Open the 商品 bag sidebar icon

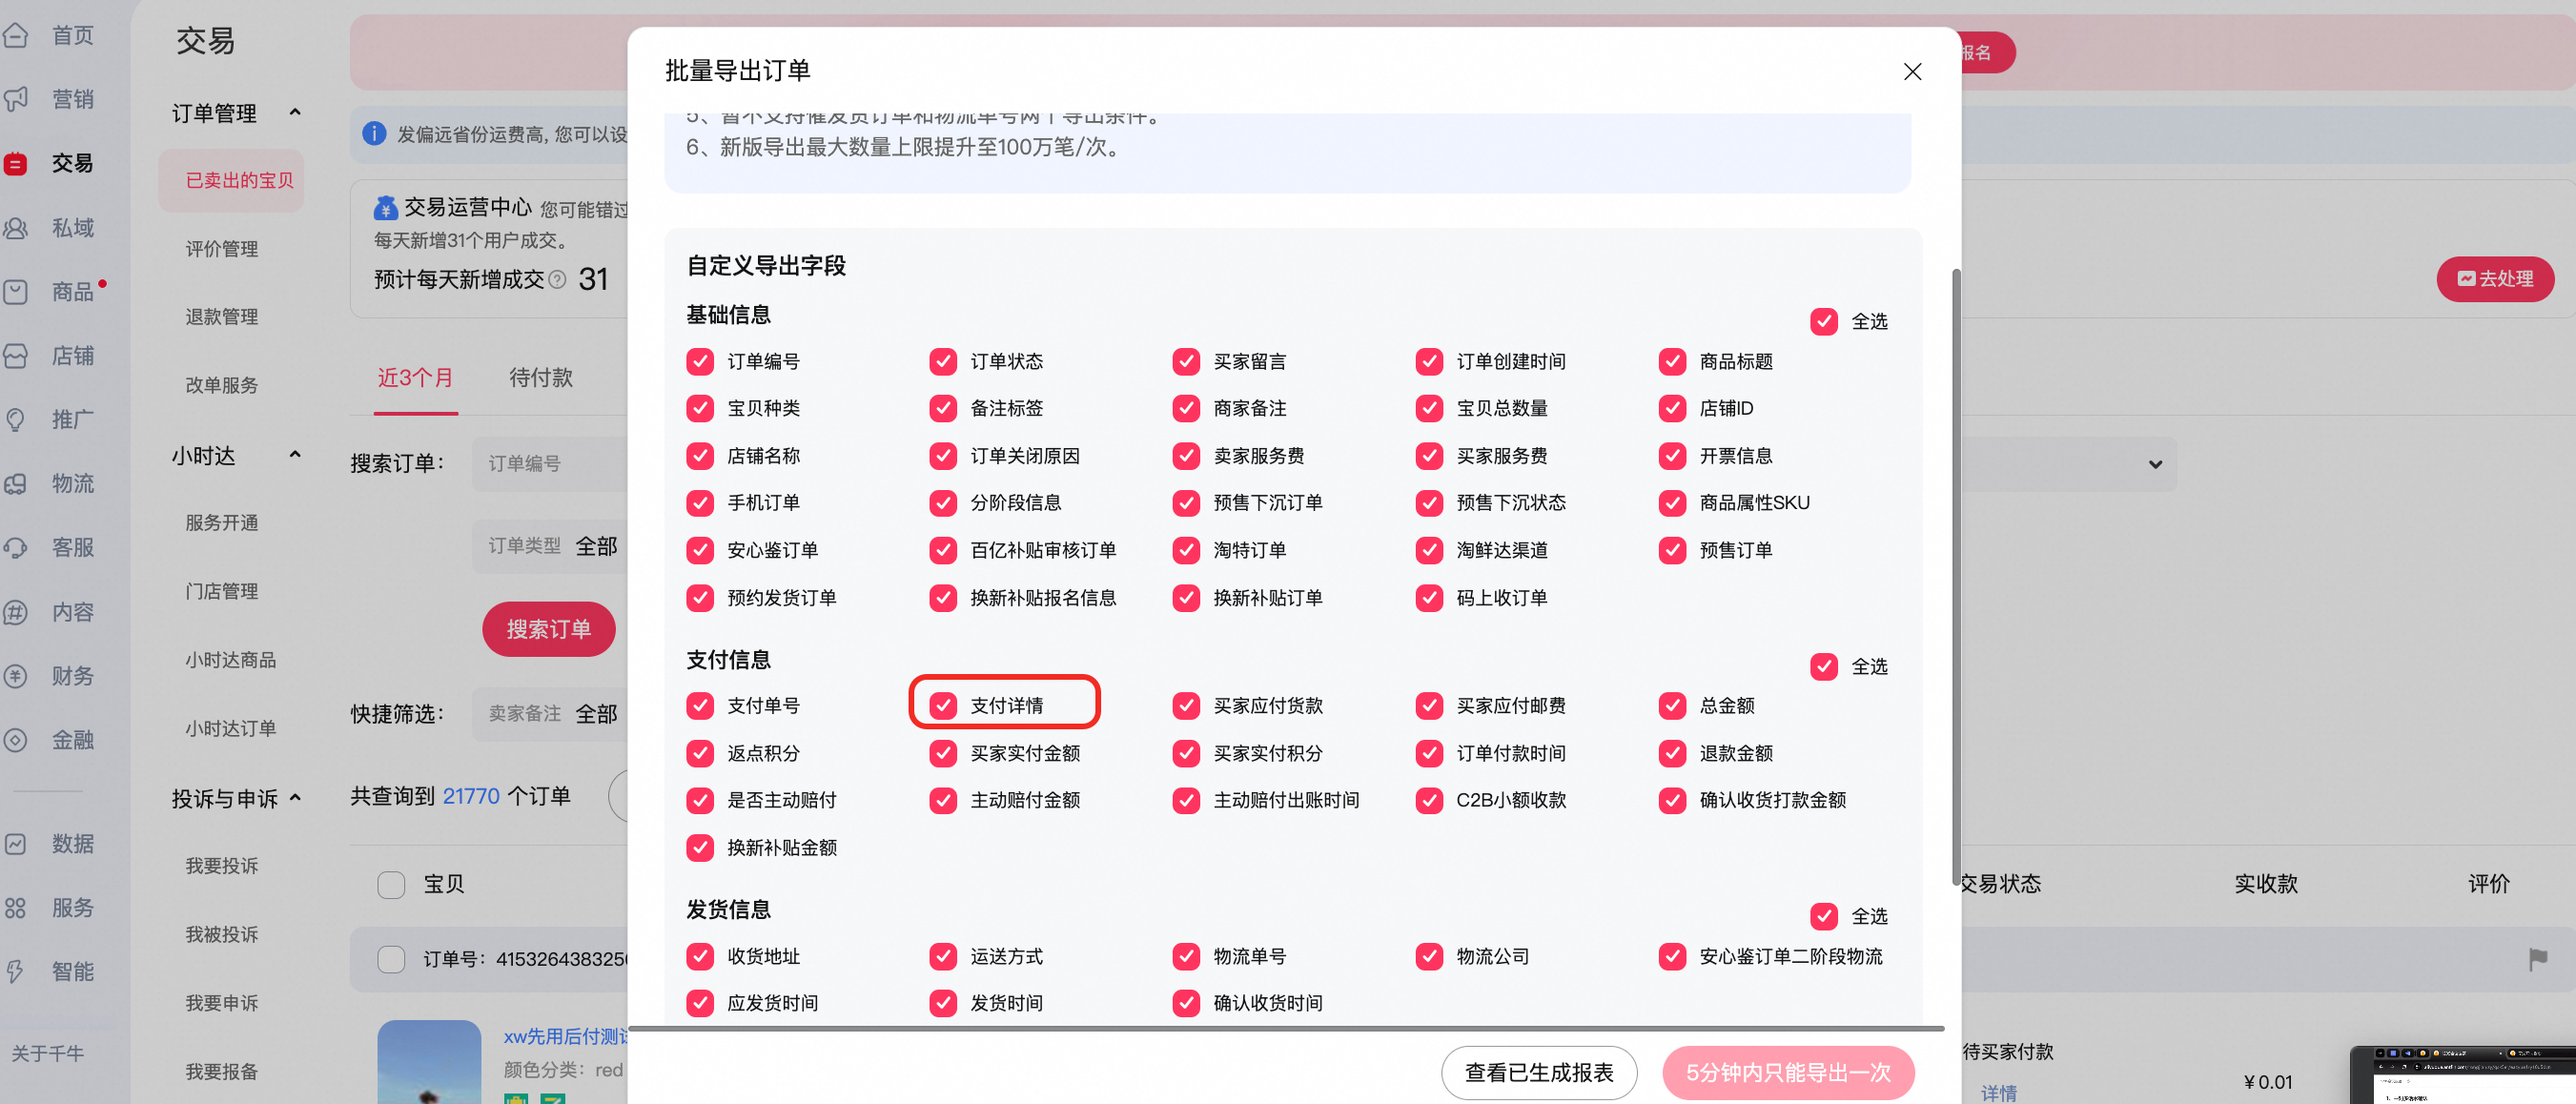point(15,292)
